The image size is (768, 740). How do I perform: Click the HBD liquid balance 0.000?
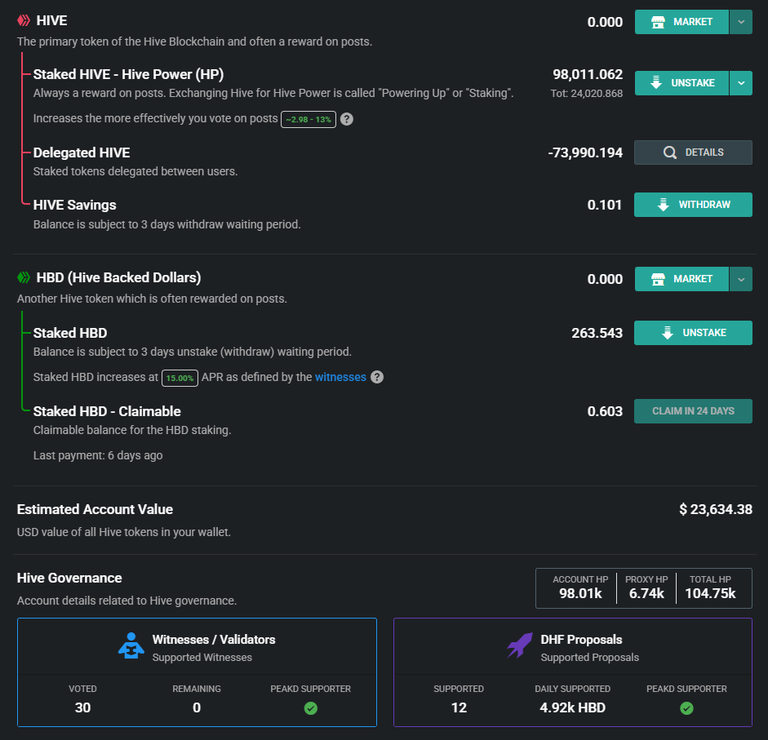coord(605,280)
